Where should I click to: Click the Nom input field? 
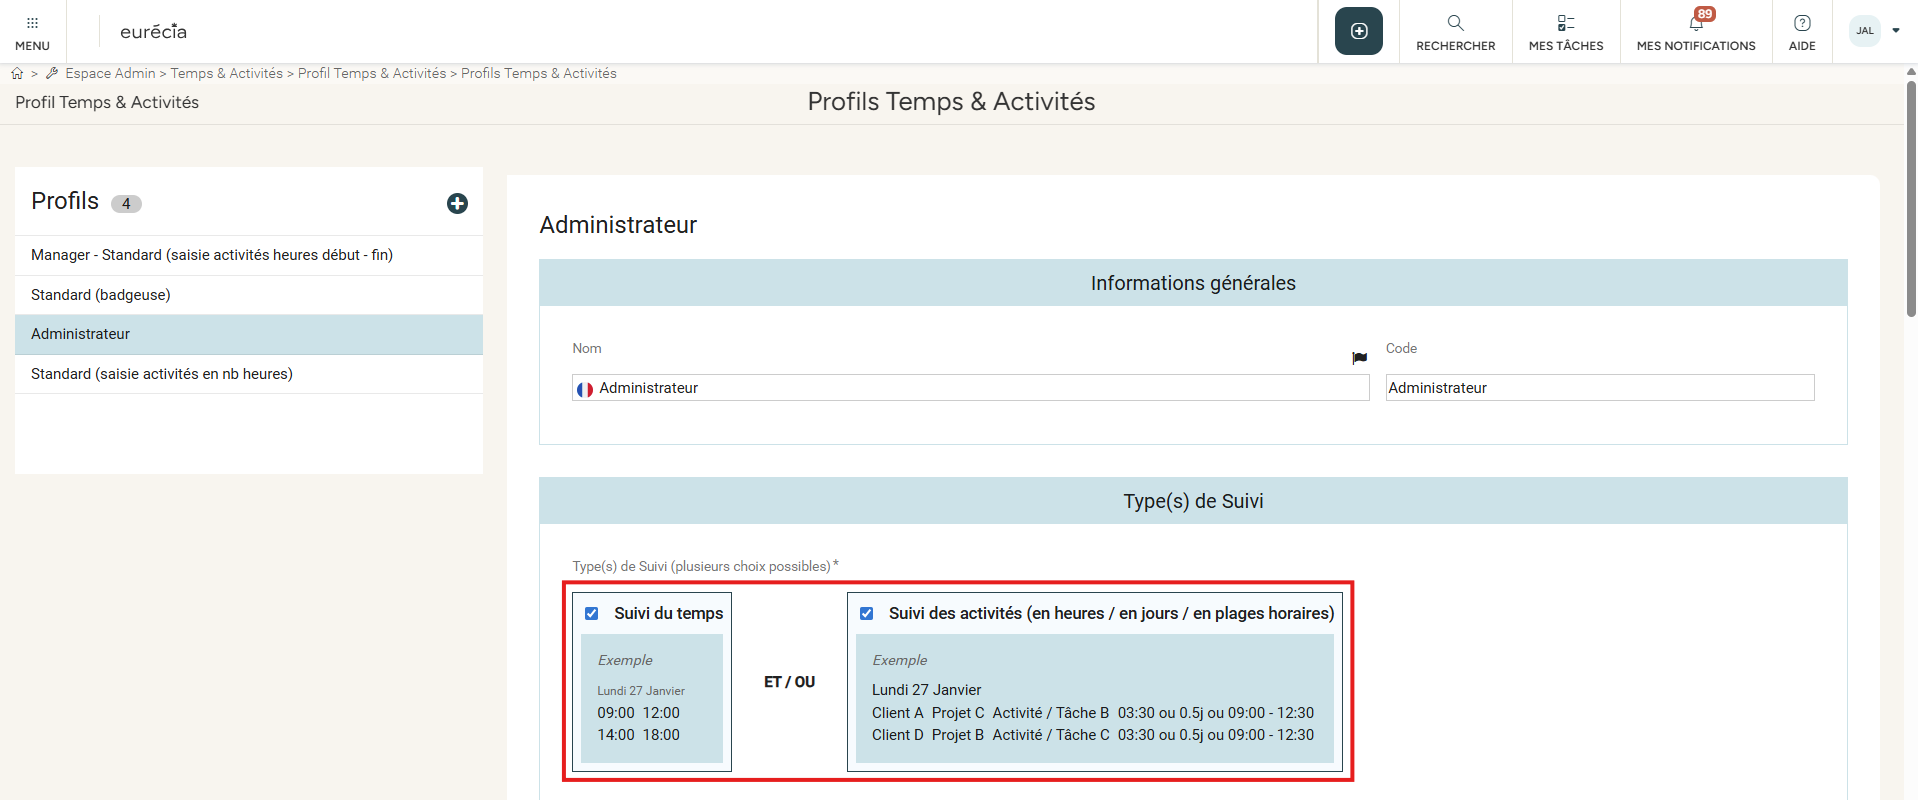pos(980,388)
